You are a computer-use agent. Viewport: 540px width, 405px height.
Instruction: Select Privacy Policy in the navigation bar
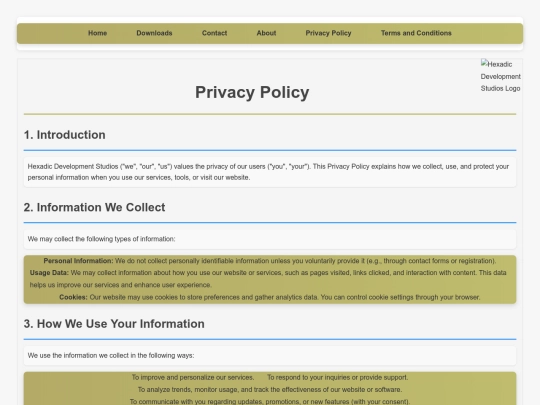click(328, 33)
